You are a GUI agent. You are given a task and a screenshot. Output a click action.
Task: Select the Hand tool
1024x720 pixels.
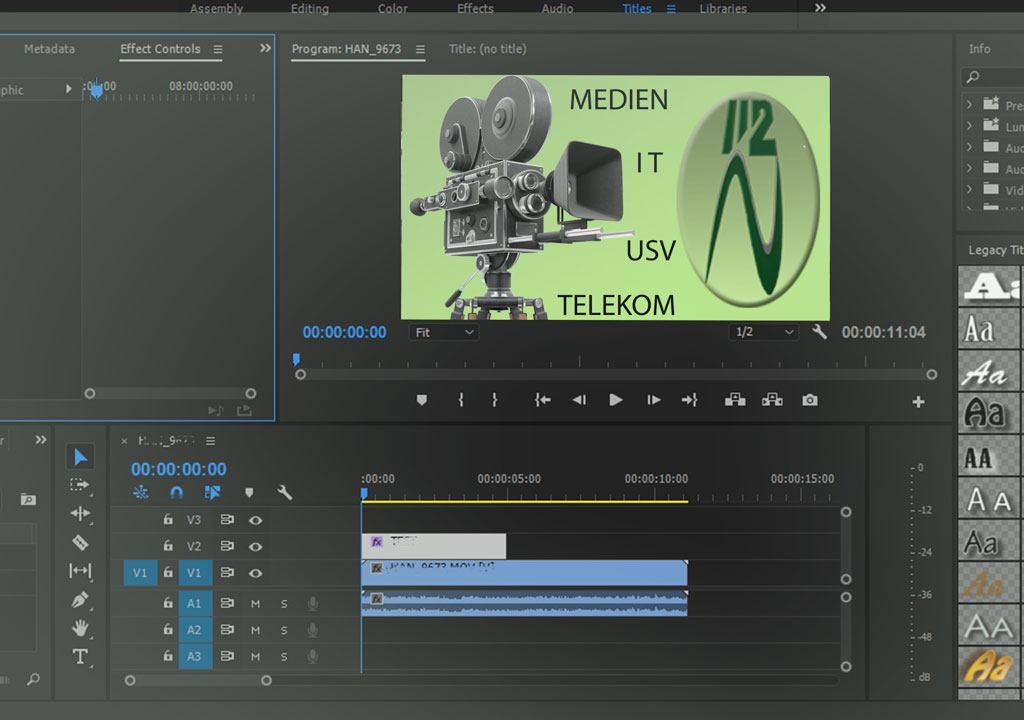[80, 628]
